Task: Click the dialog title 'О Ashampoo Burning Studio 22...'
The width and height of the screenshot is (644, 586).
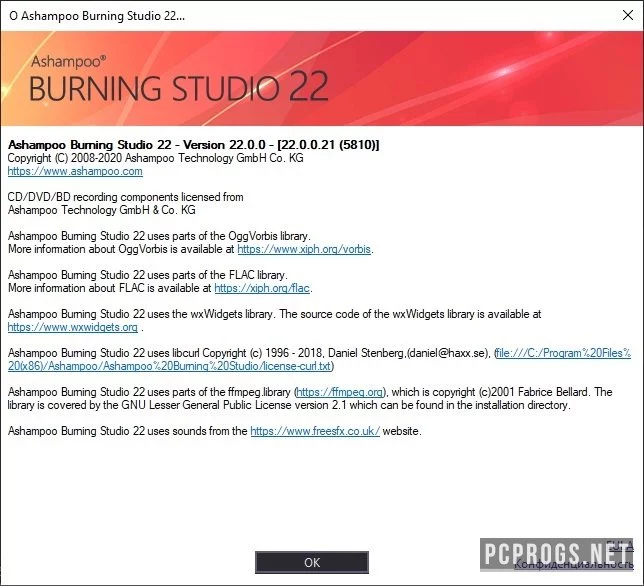Action: coord(97,16)
